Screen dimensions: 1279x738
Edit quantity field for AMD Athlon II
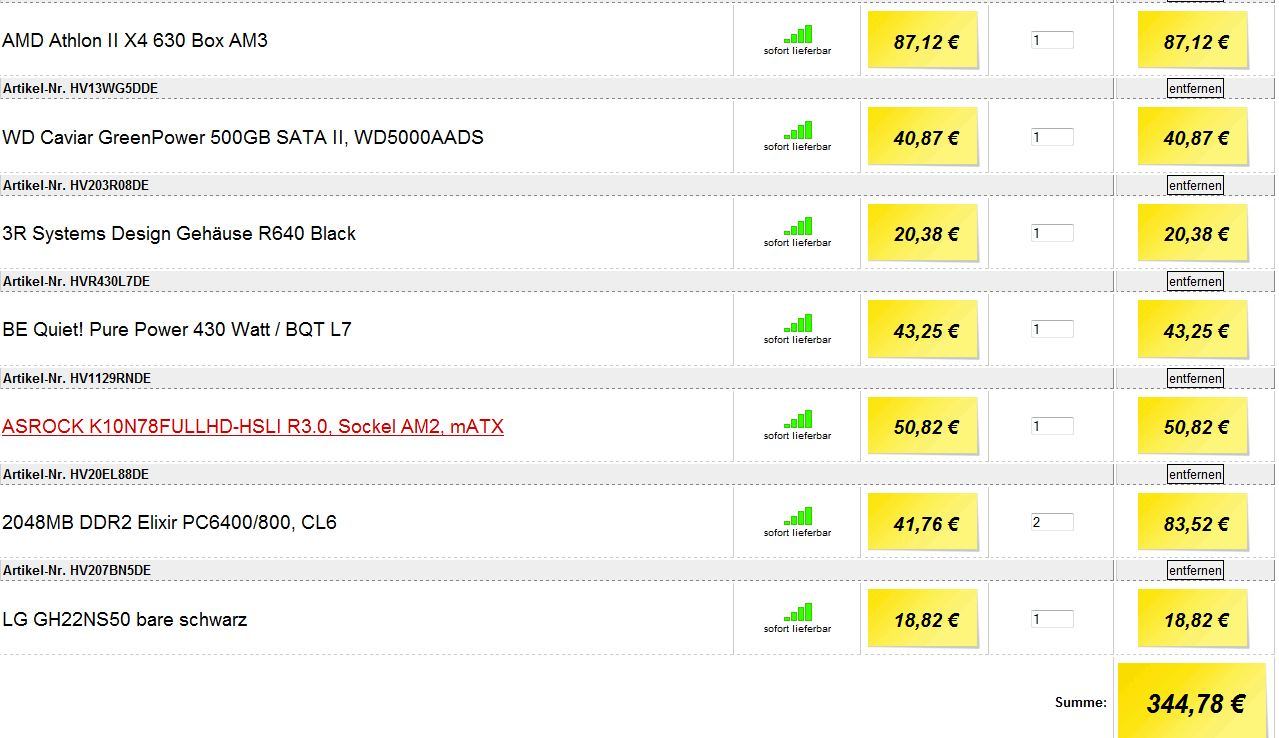click(1052, 40)
